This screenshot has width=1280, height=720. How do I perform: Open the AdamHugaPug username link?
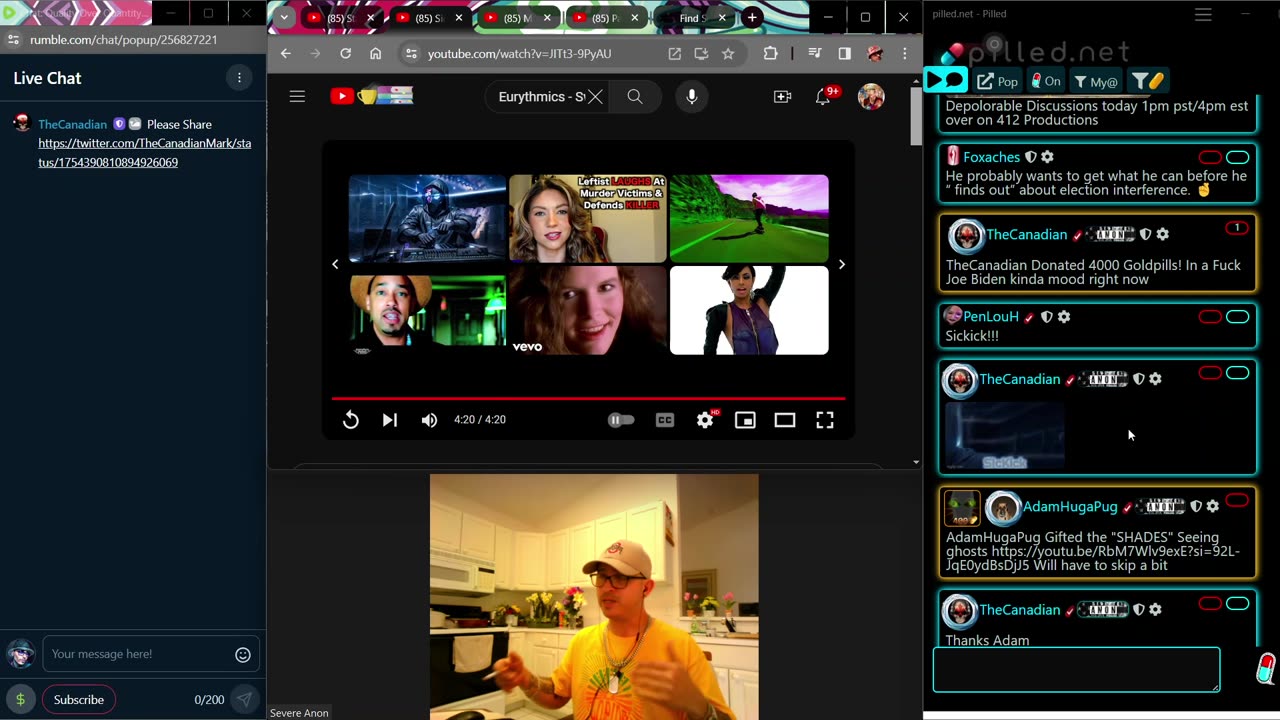point(1070,507)
